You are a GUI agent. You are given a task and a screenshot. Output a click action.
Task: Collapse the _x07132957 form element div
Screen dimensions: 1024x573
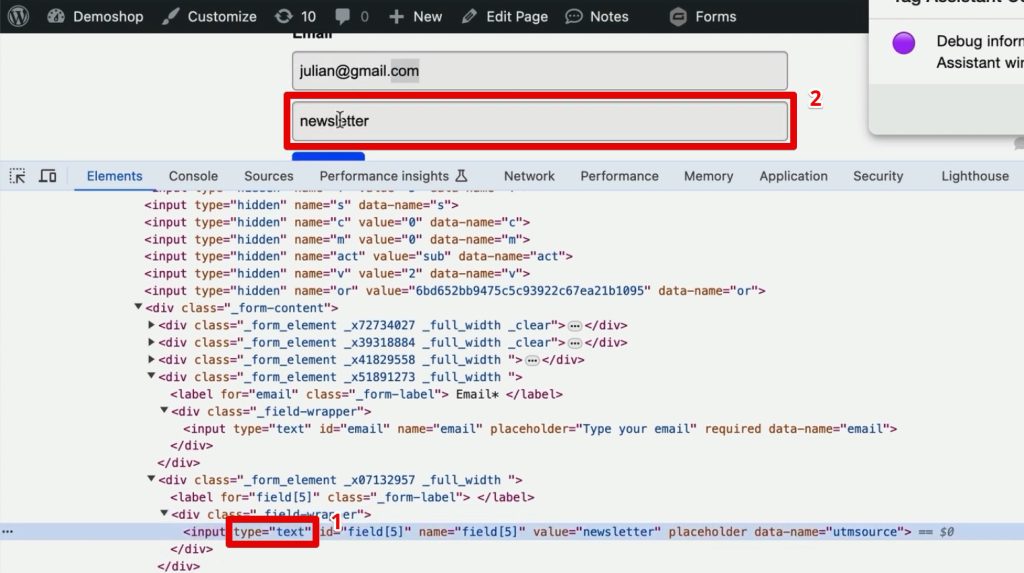click(151, 479)
